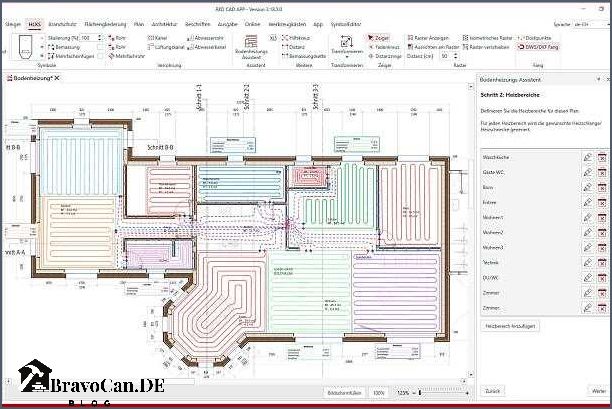Image resolution: width=612 pixels, height=409 pixels.
Task: Click the Transformieren icon in the ribbon
Action: pyautogui.click(x=347, y=43)
